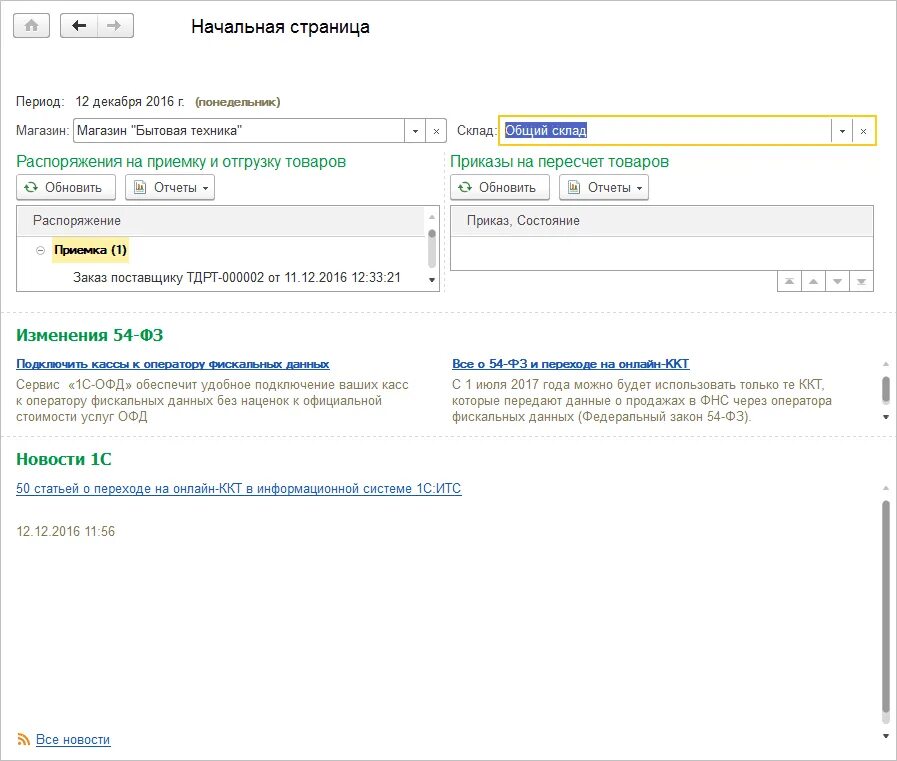Select Заказ поставщику ТДРТ-000002 row
The width and height of the screenshot is (897, 761).
click(237, 278)
